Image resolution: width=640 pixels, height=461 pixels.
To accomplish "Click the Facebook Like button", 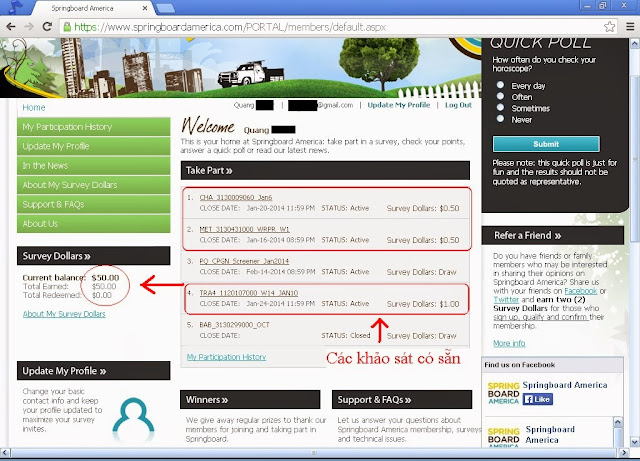I will point(538,399).
